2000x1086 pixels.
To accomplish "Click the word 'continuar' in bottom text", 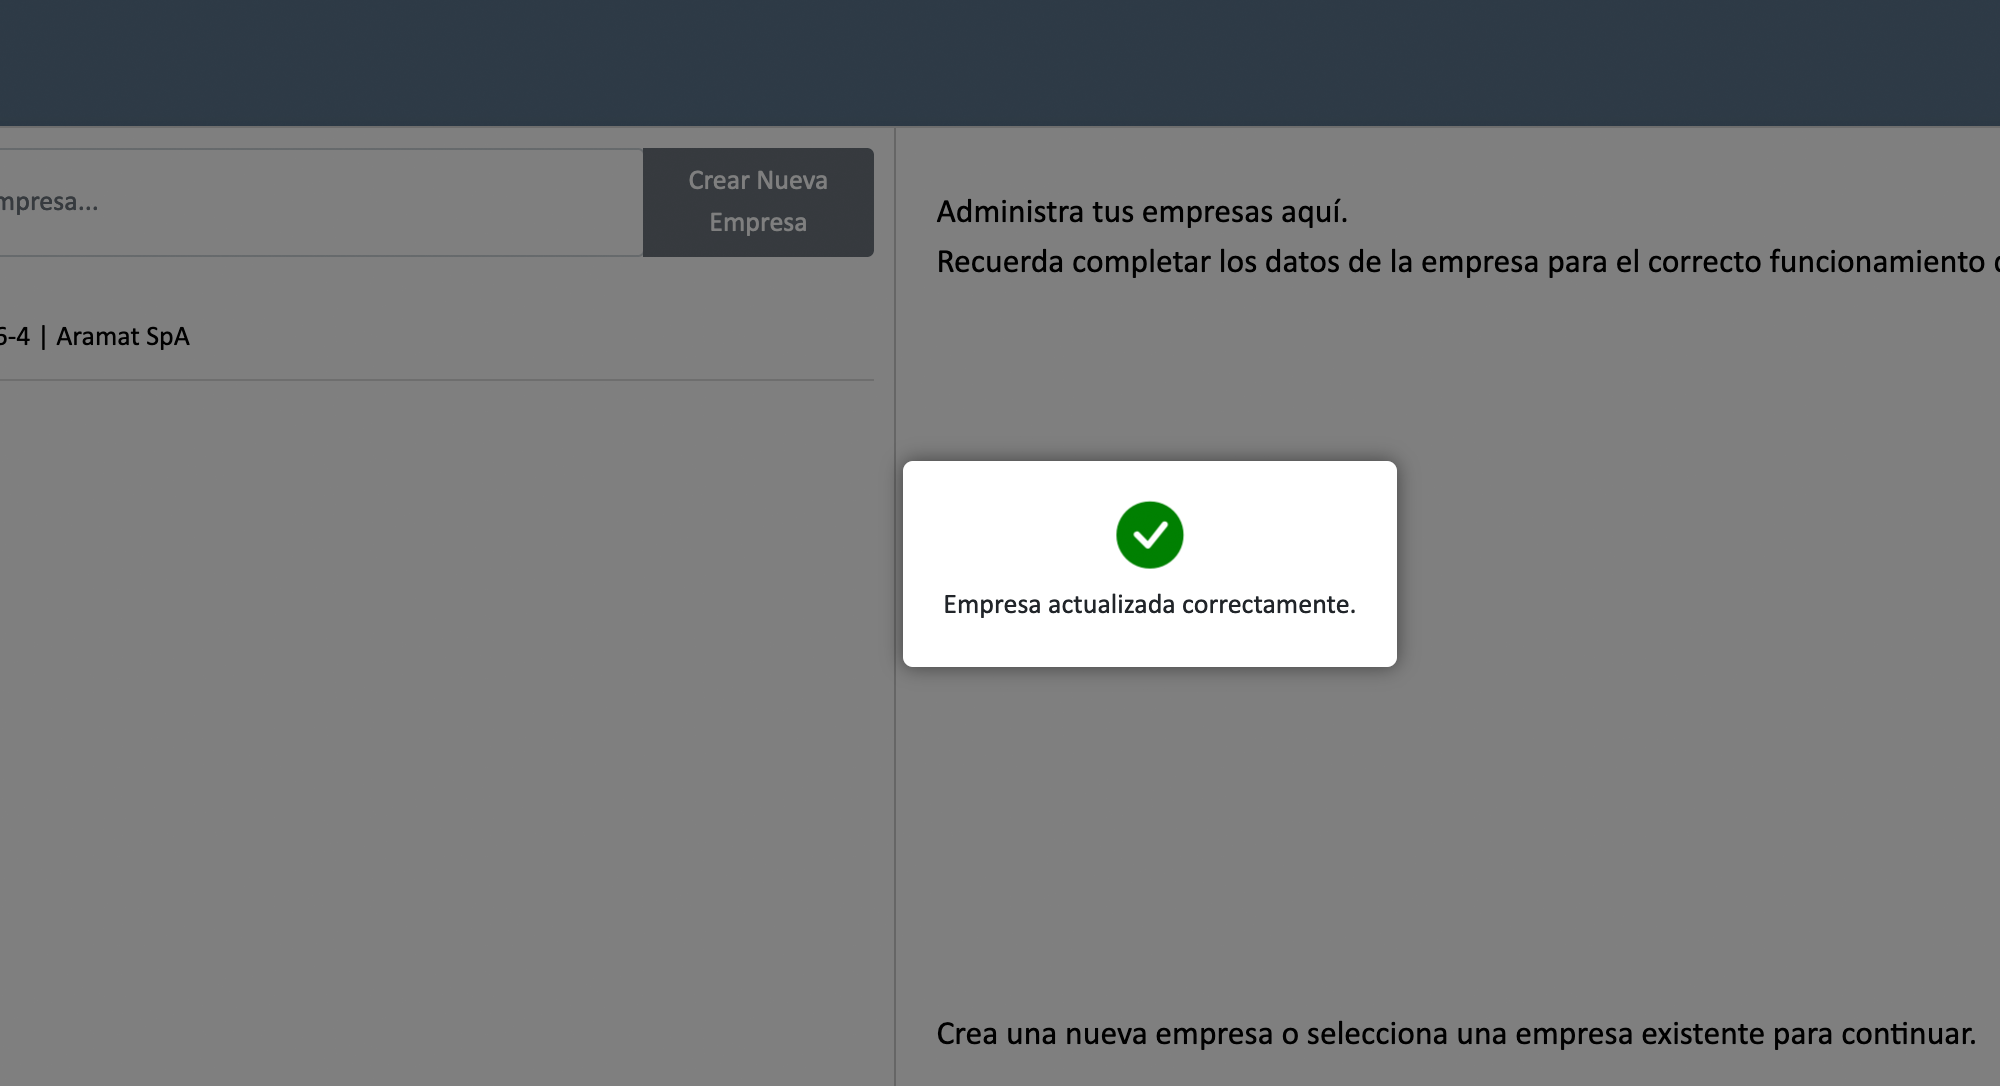I will [x=1906, y=1033].
